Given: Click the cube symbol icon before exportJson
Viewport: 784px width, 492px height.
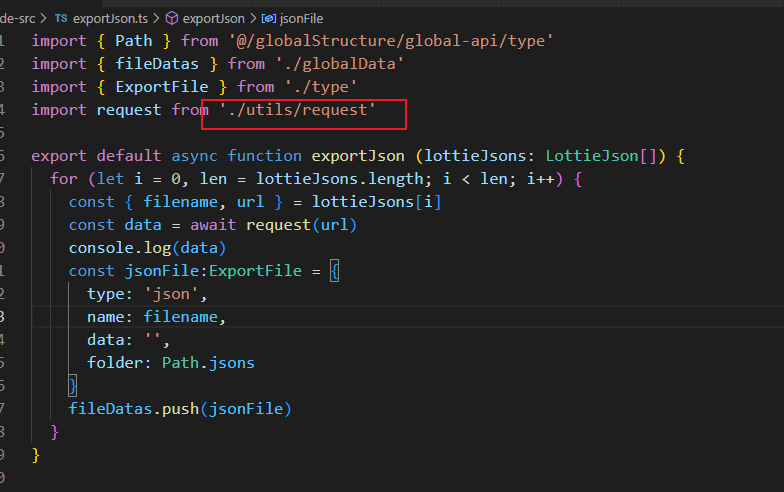Looking at the screenshot, I should (x=172, y=18).
